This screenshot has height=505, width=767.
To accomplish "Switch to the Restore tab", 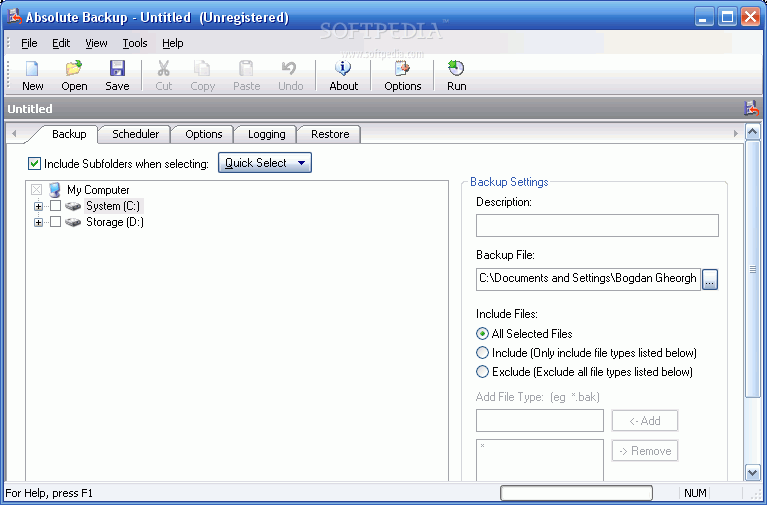I will [x=330, y=134].
